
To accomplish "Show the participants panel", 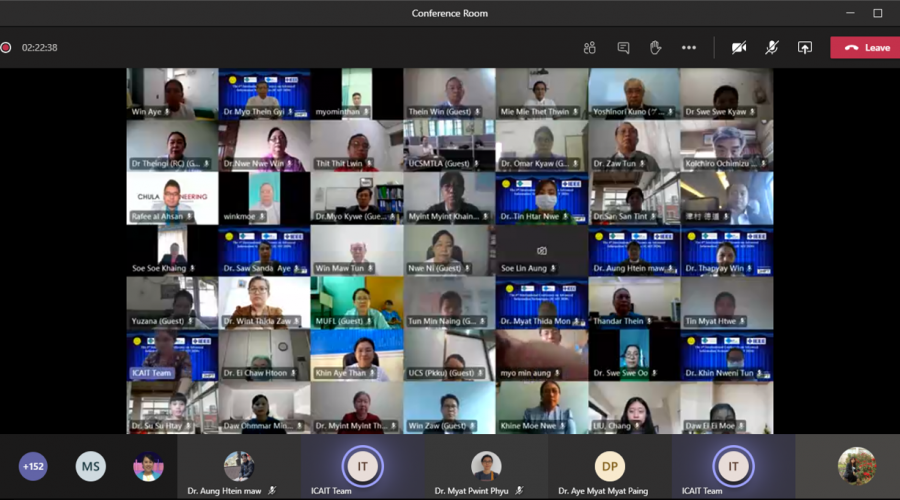I will 590,47.
